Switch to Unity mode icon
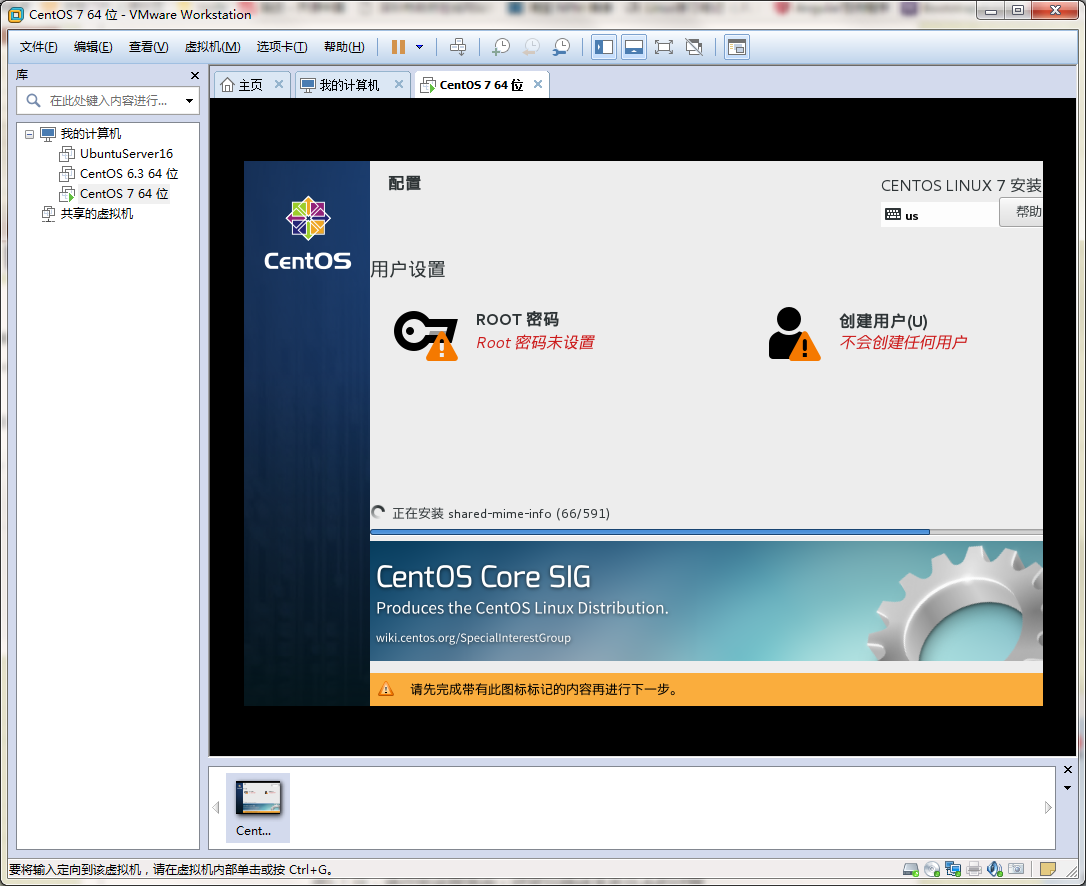The image size is (1086, 886). 693,47
